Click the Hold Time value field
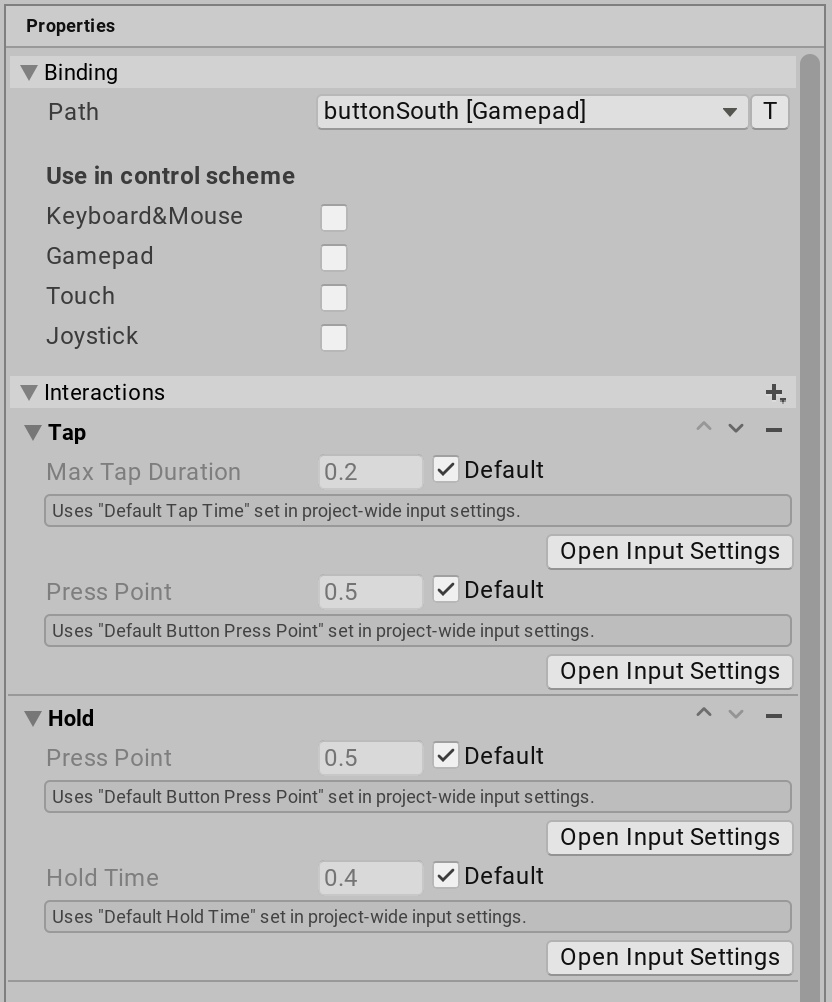 point(370,877)
